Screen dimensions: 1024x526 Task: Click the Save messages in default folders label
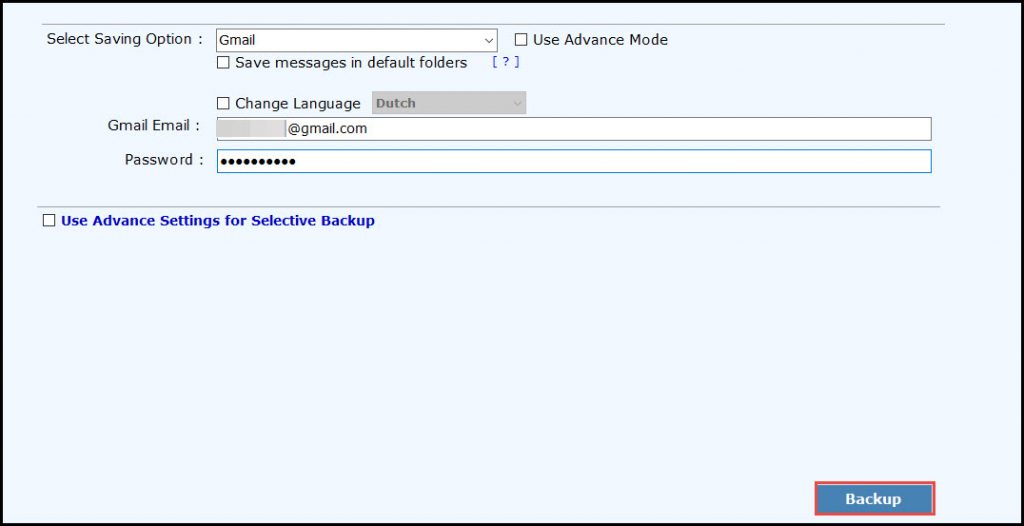coord(351,63)
